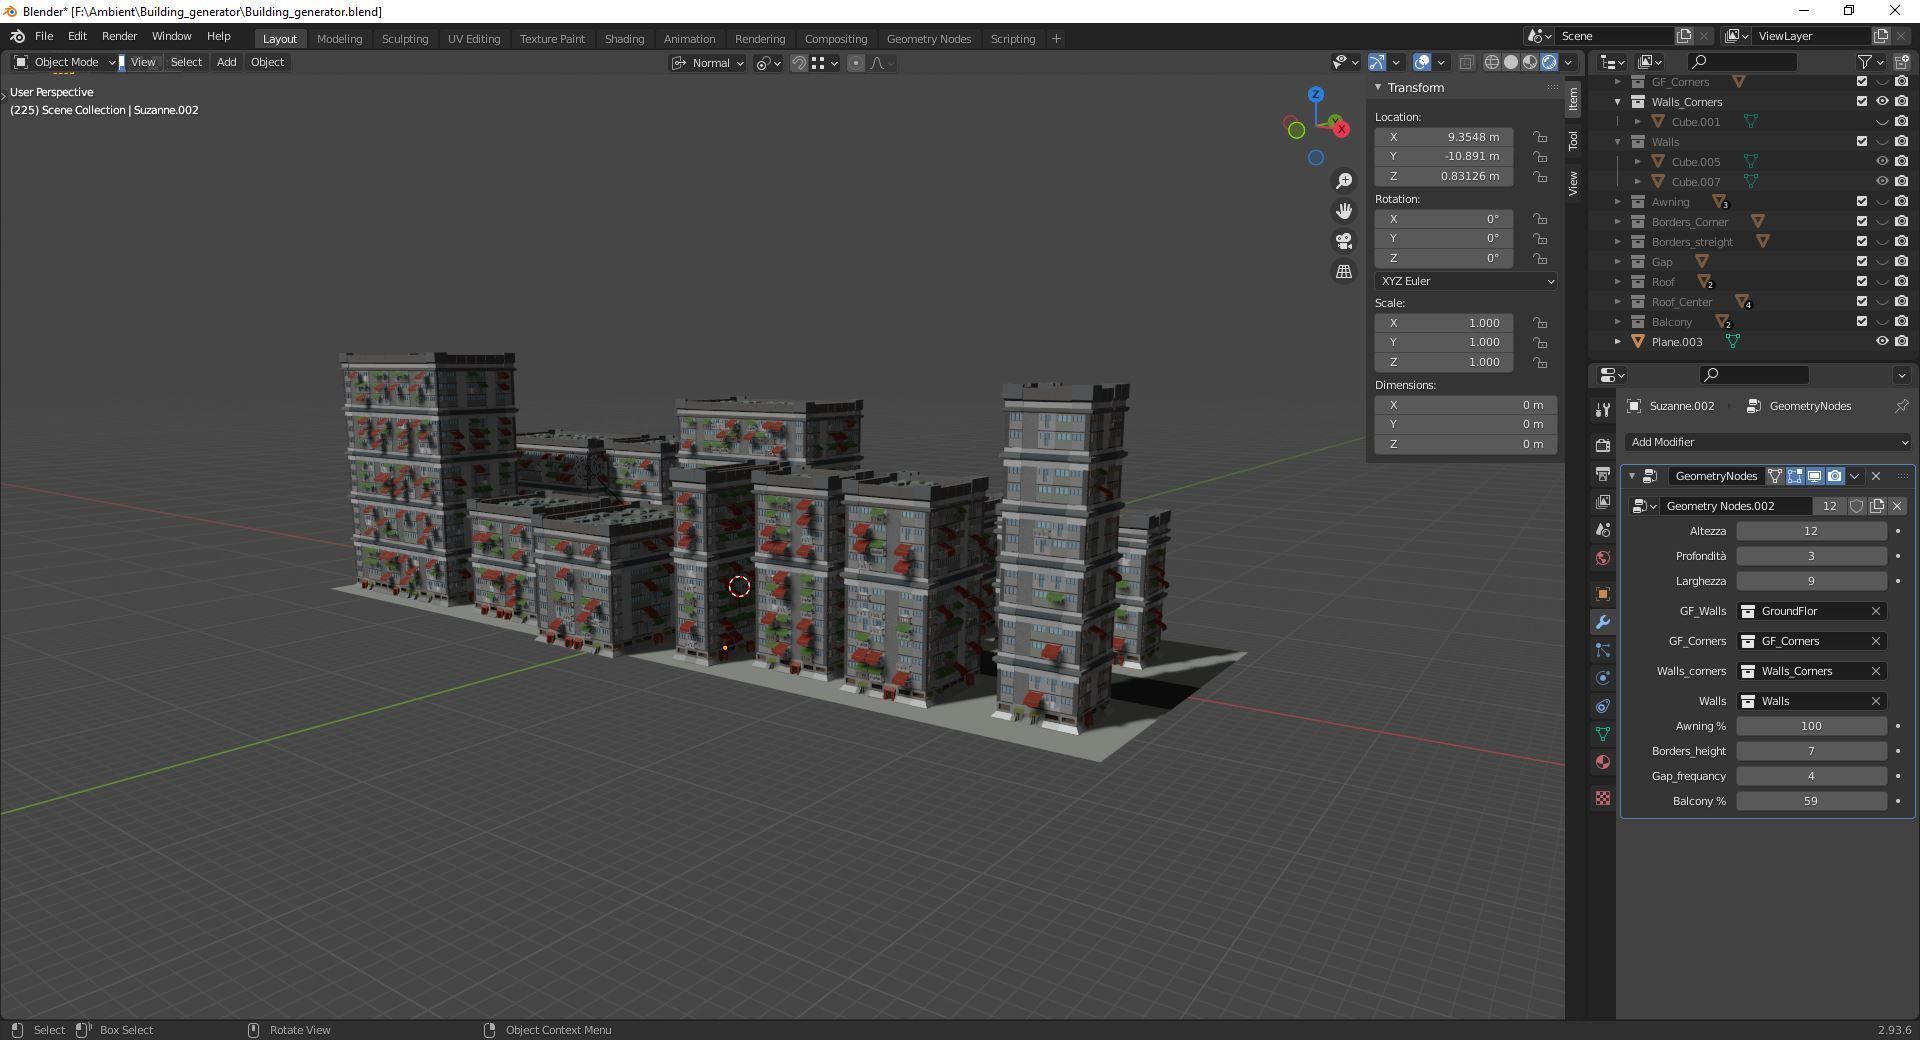The width and height of the screenshot is (1920, 1040).
Task: Open the Add Modifier dropdown
Action: tap(1767, 442)
